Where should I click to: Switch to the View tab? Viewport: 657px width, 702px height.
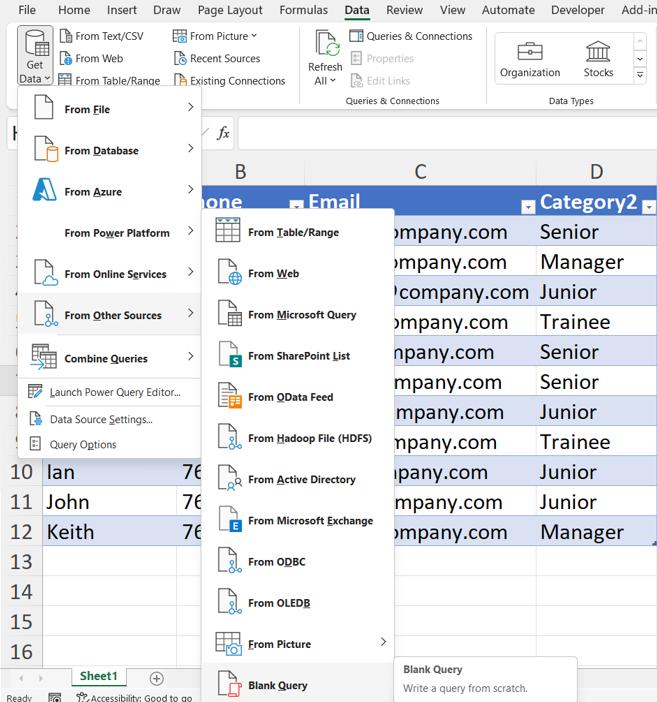(x=452, y=9)
